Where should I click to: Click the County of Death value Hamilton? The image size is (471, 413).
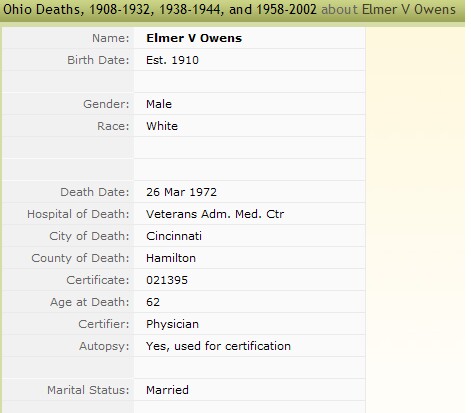[171, 258]
